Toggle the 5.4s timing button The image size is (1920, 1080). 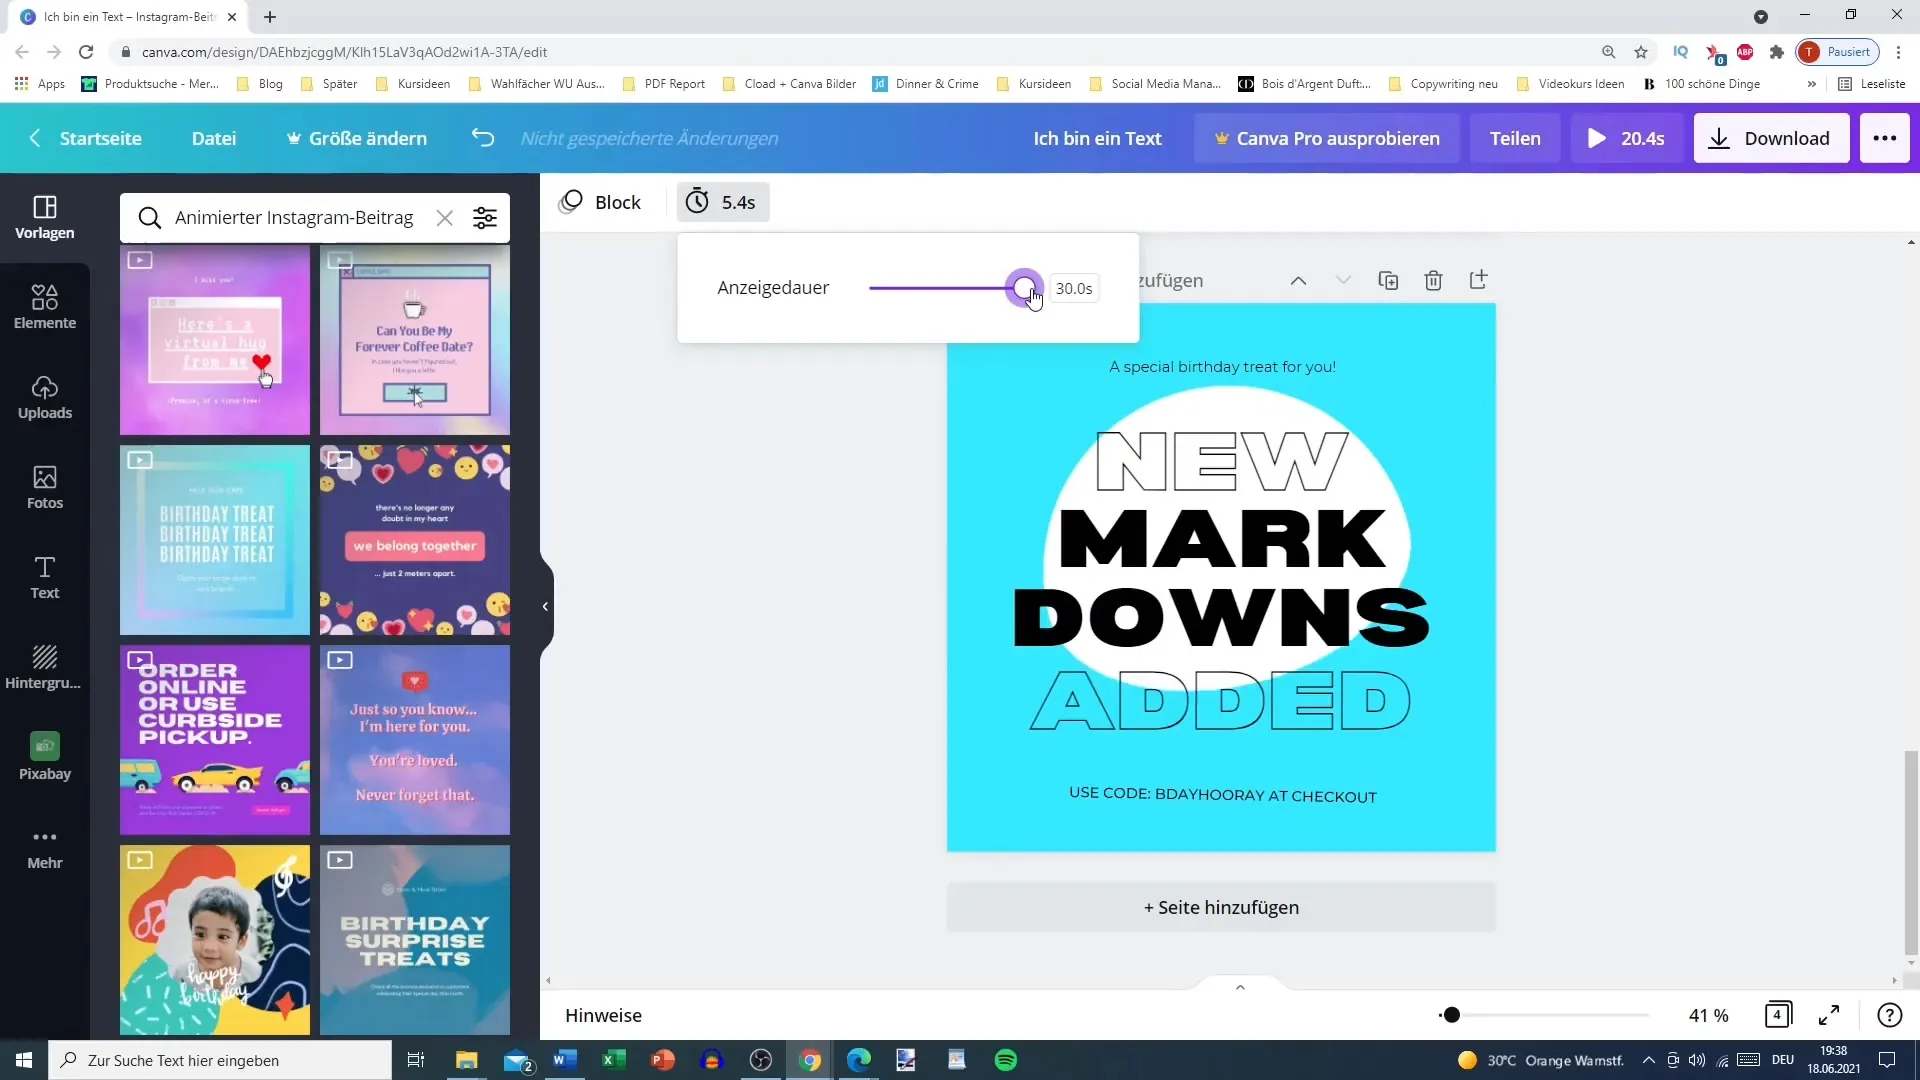722,202
